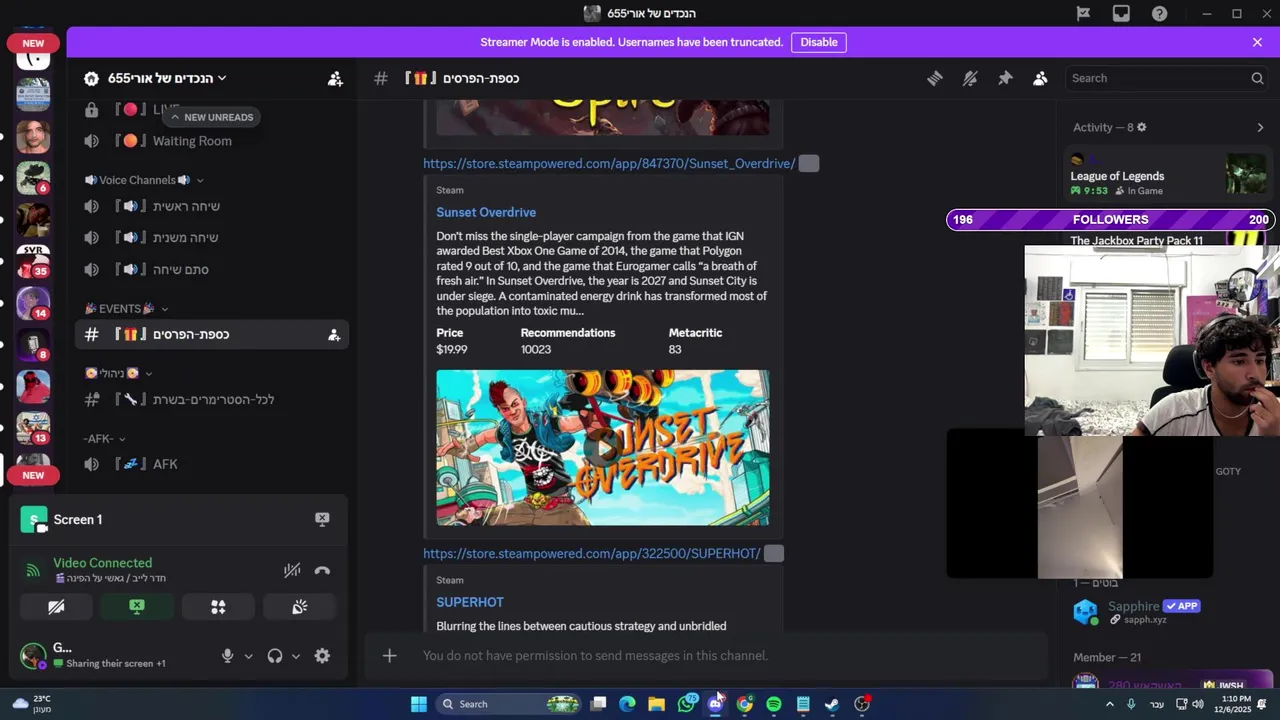
Task: Open the לכל-הסטרימרים-בשרת channel
Action: [211, 399]
